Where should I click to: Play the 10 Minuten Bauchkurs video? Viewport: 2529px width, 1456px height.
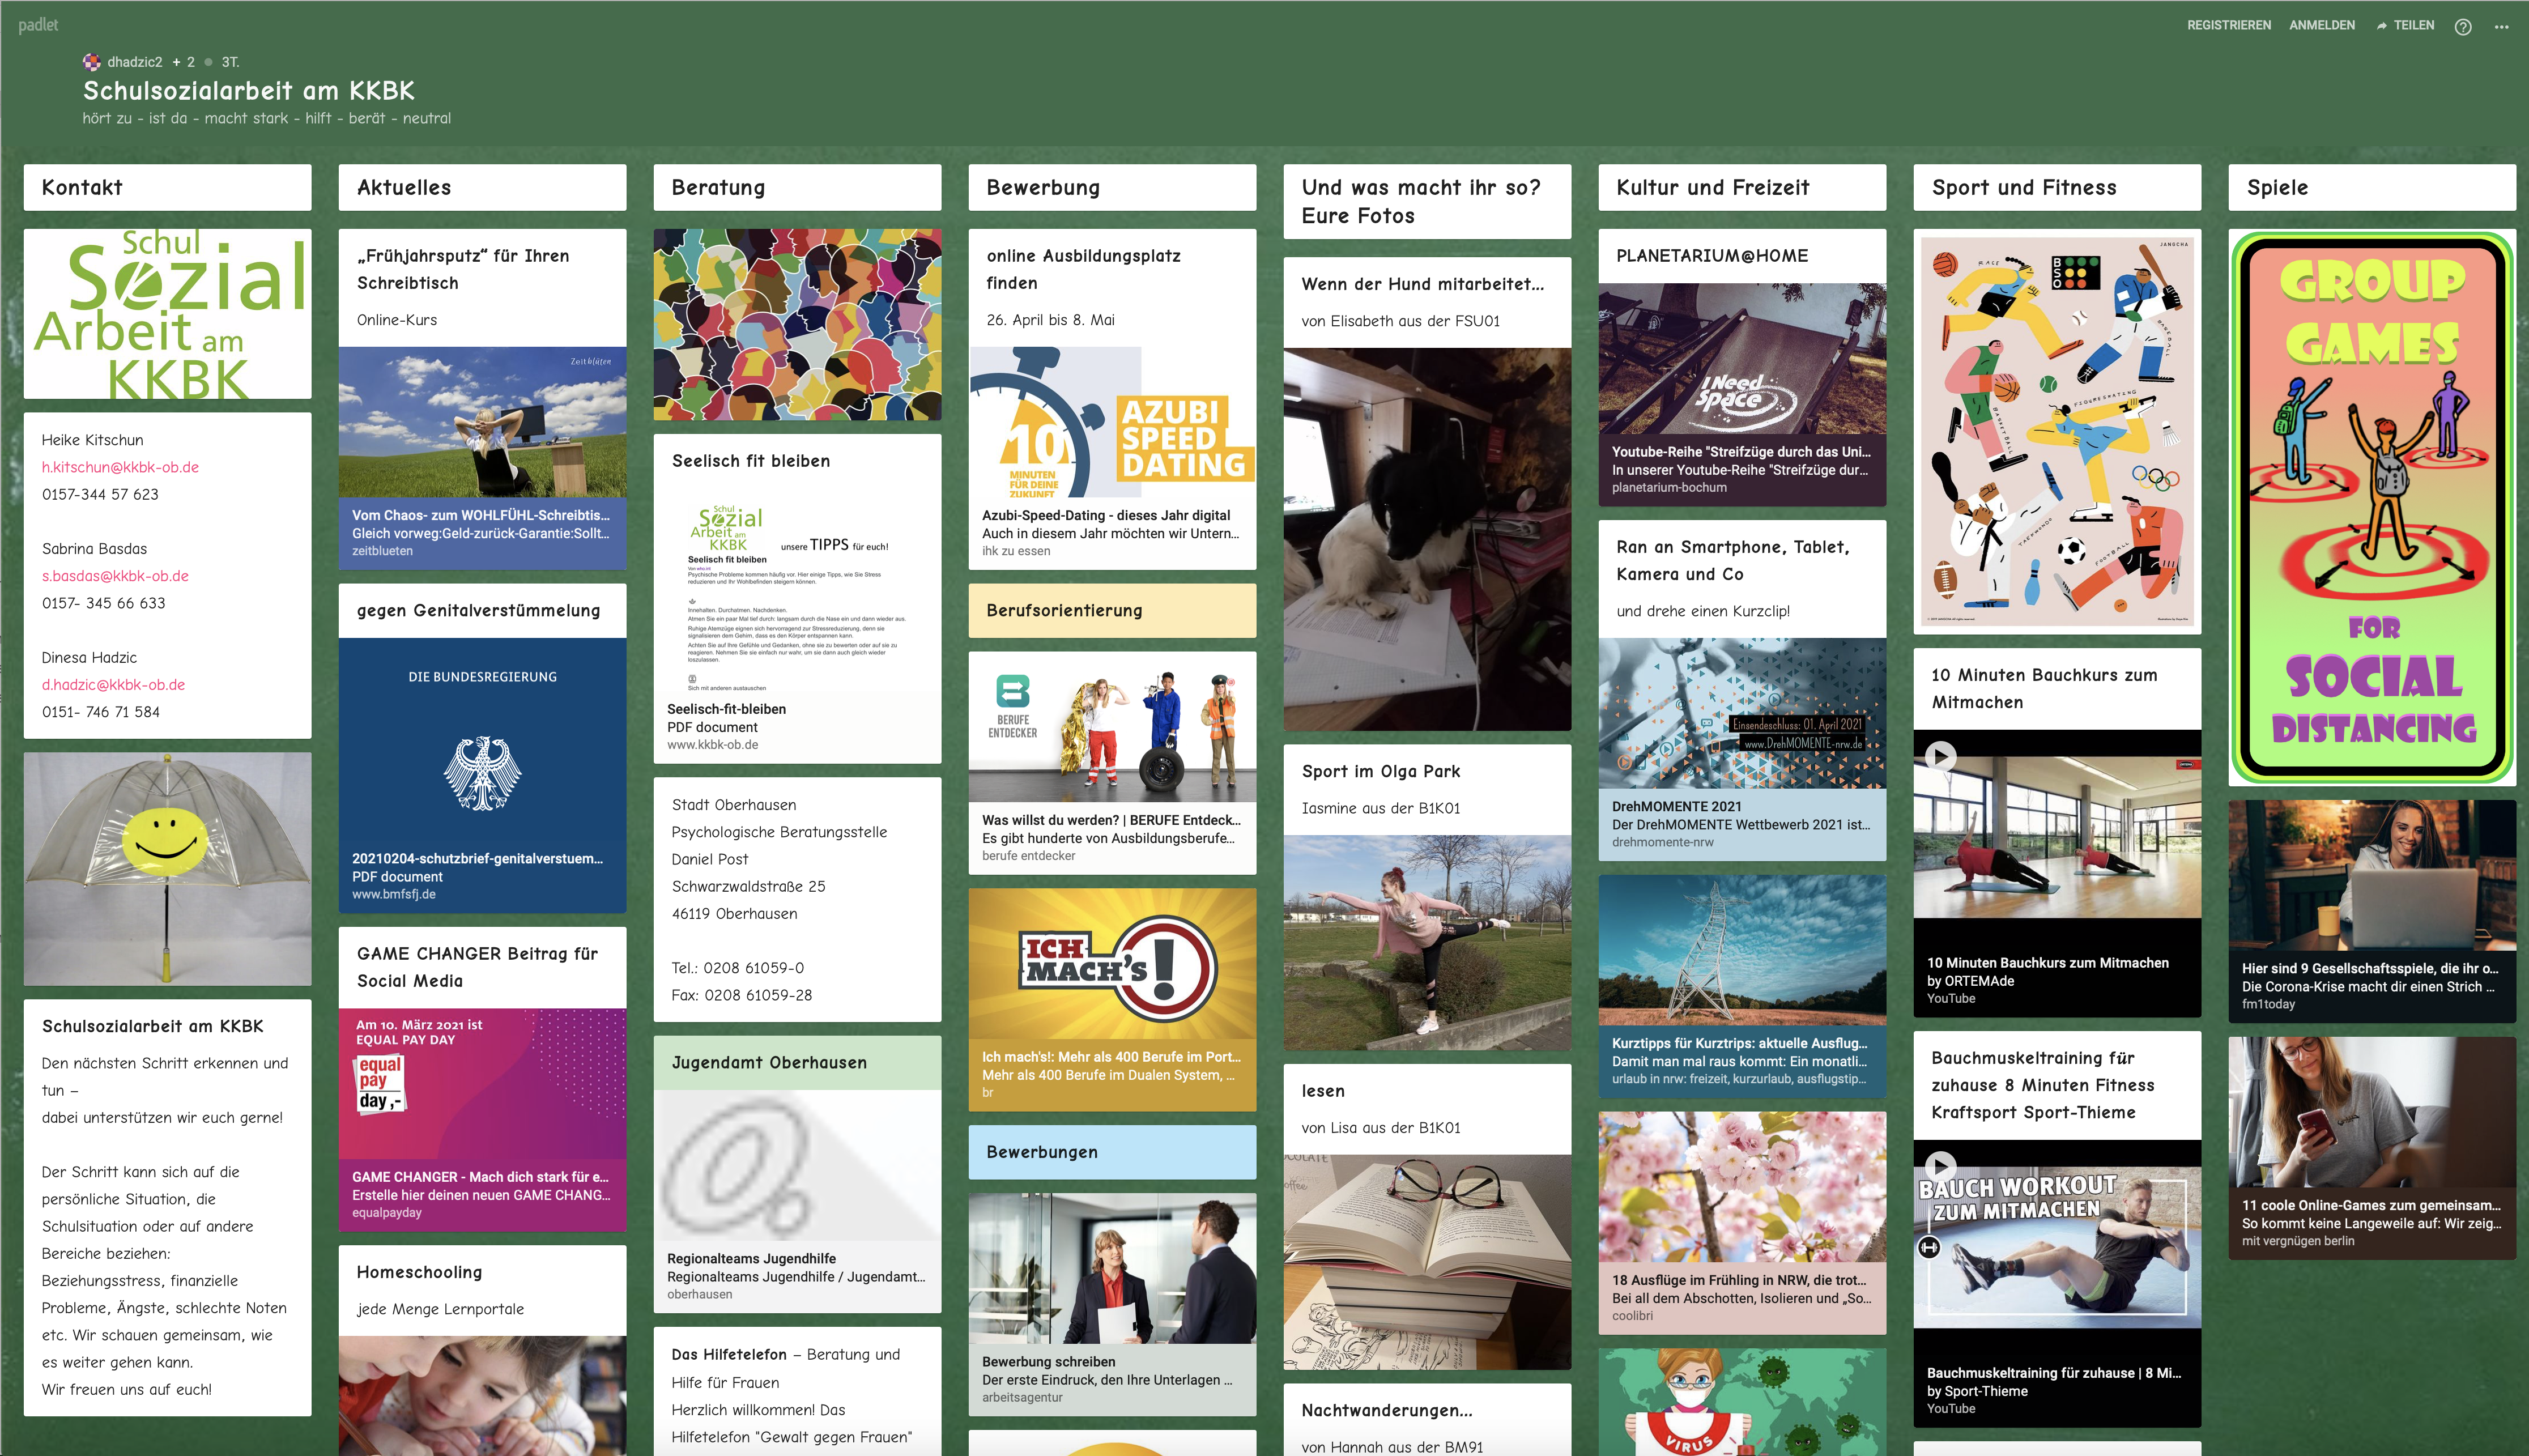point(1940,756)
